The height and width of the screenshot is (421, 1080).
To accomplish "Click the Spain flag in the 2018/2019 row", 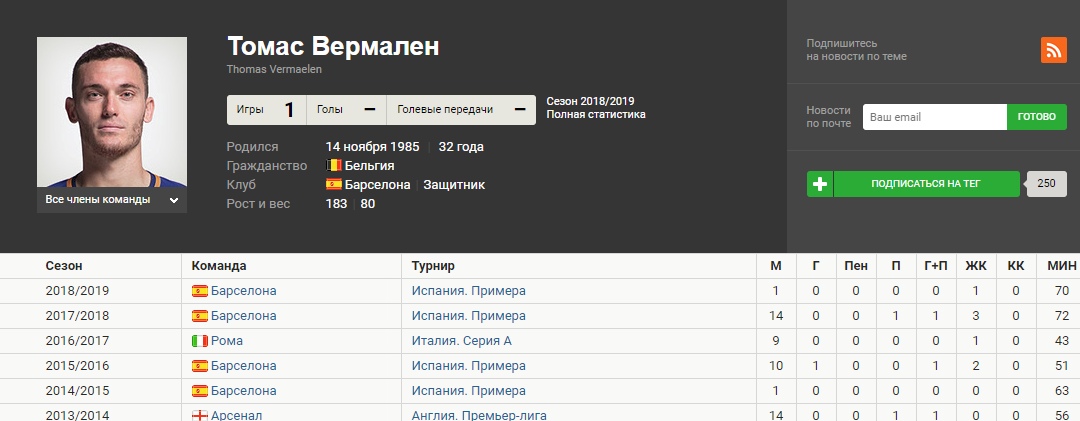I will click(200, 291).
